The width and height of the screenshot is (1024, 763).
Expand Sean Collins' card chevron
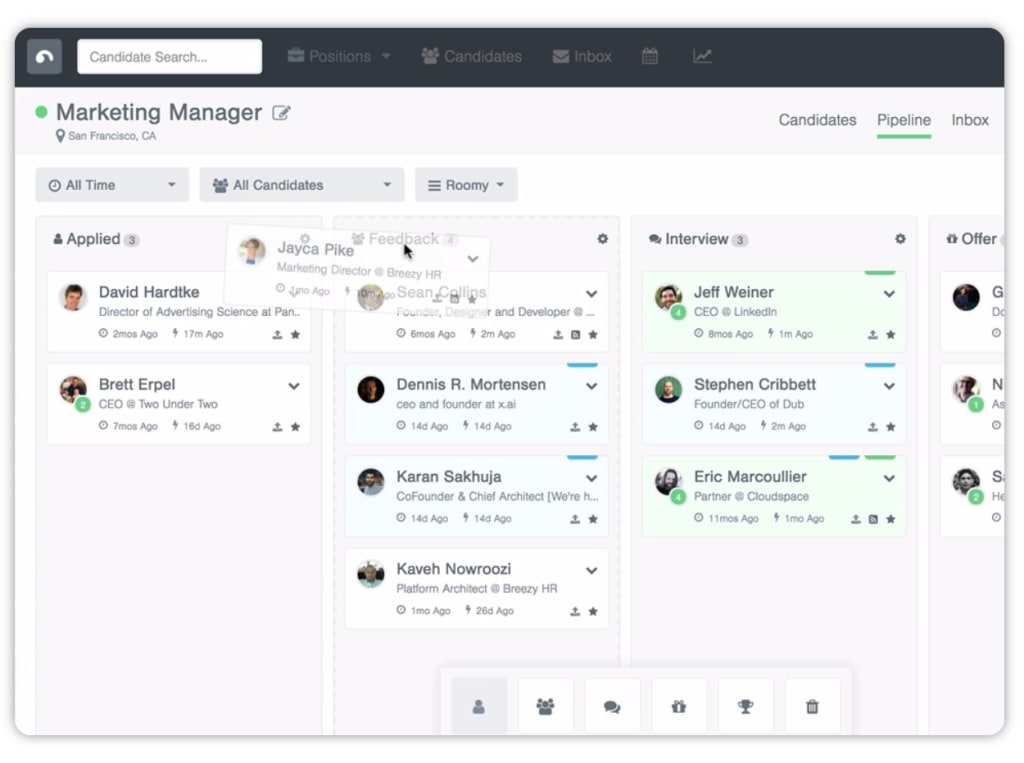[x=592, y=294]
